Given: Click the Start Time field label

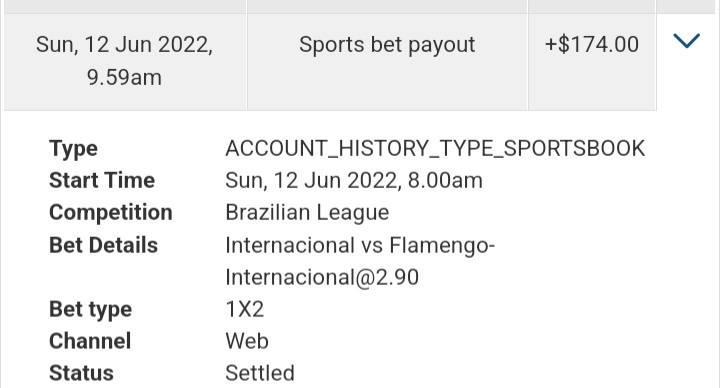Looking at the screenshot, I should [102, 180].
